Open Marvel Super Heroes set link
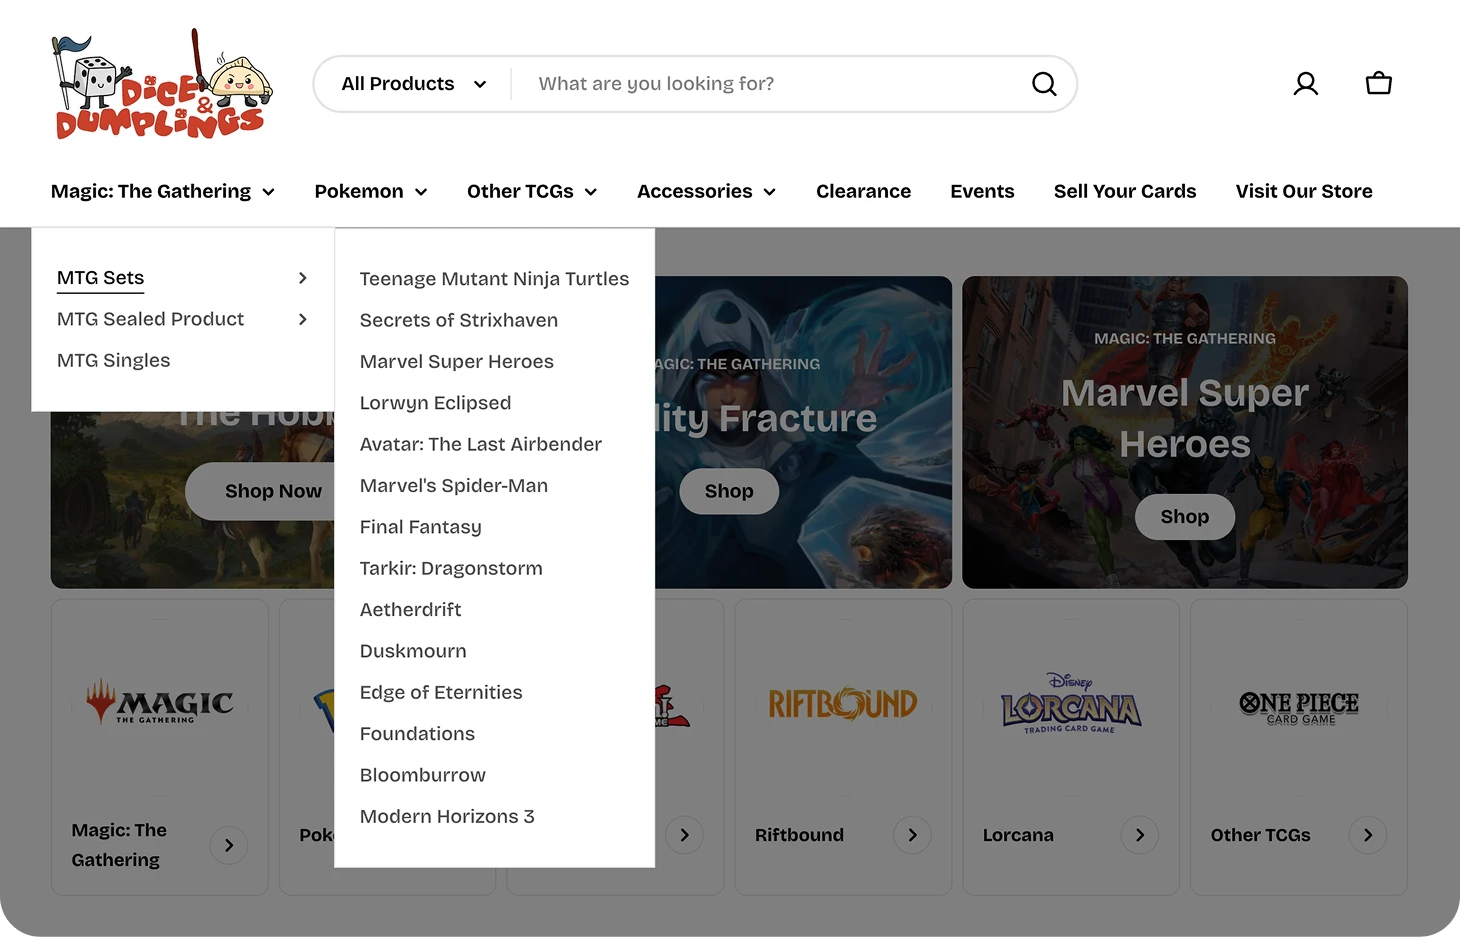 [x=456, y=362]
